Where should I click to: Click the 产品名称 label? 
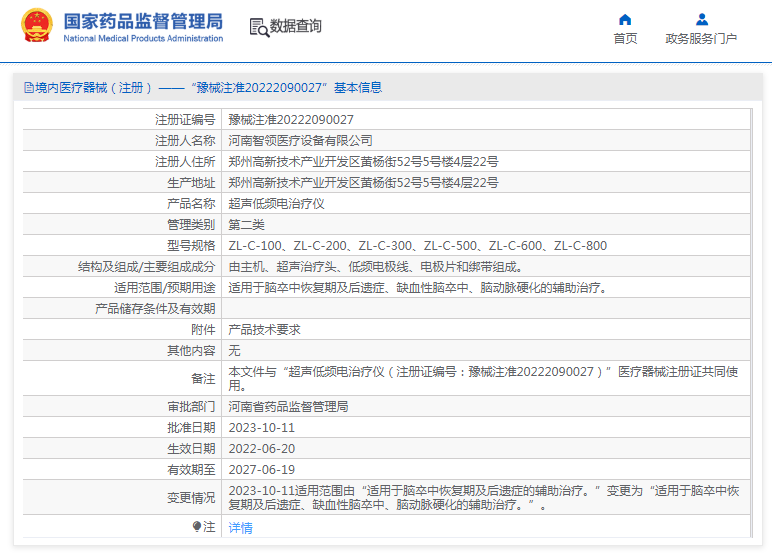[191, 204]
